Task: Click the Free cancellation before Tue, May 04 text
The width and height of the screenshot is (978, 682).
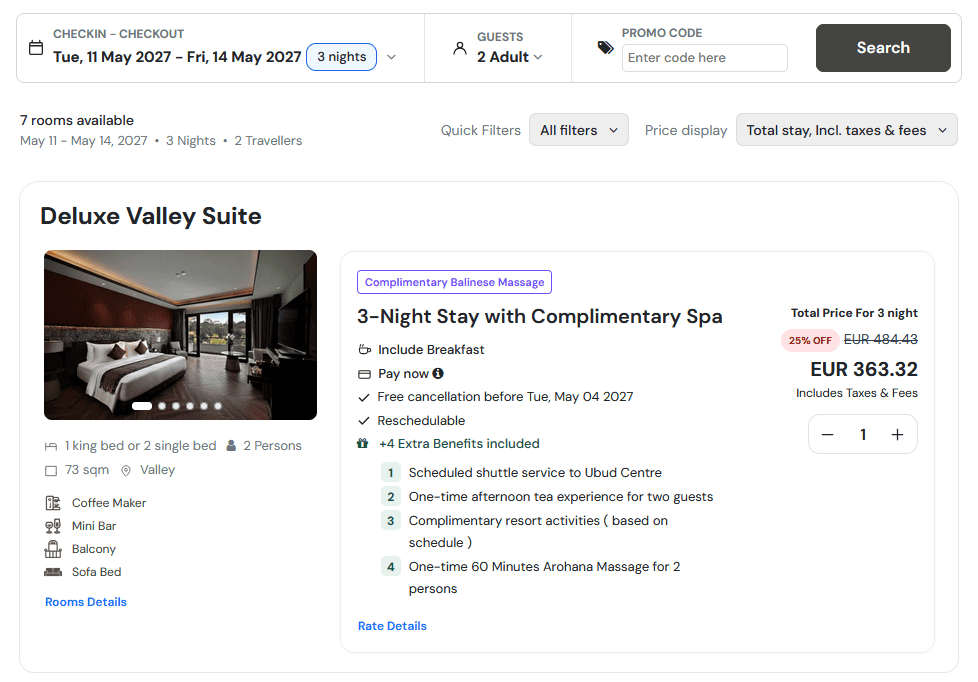Action: pos(505,397)
